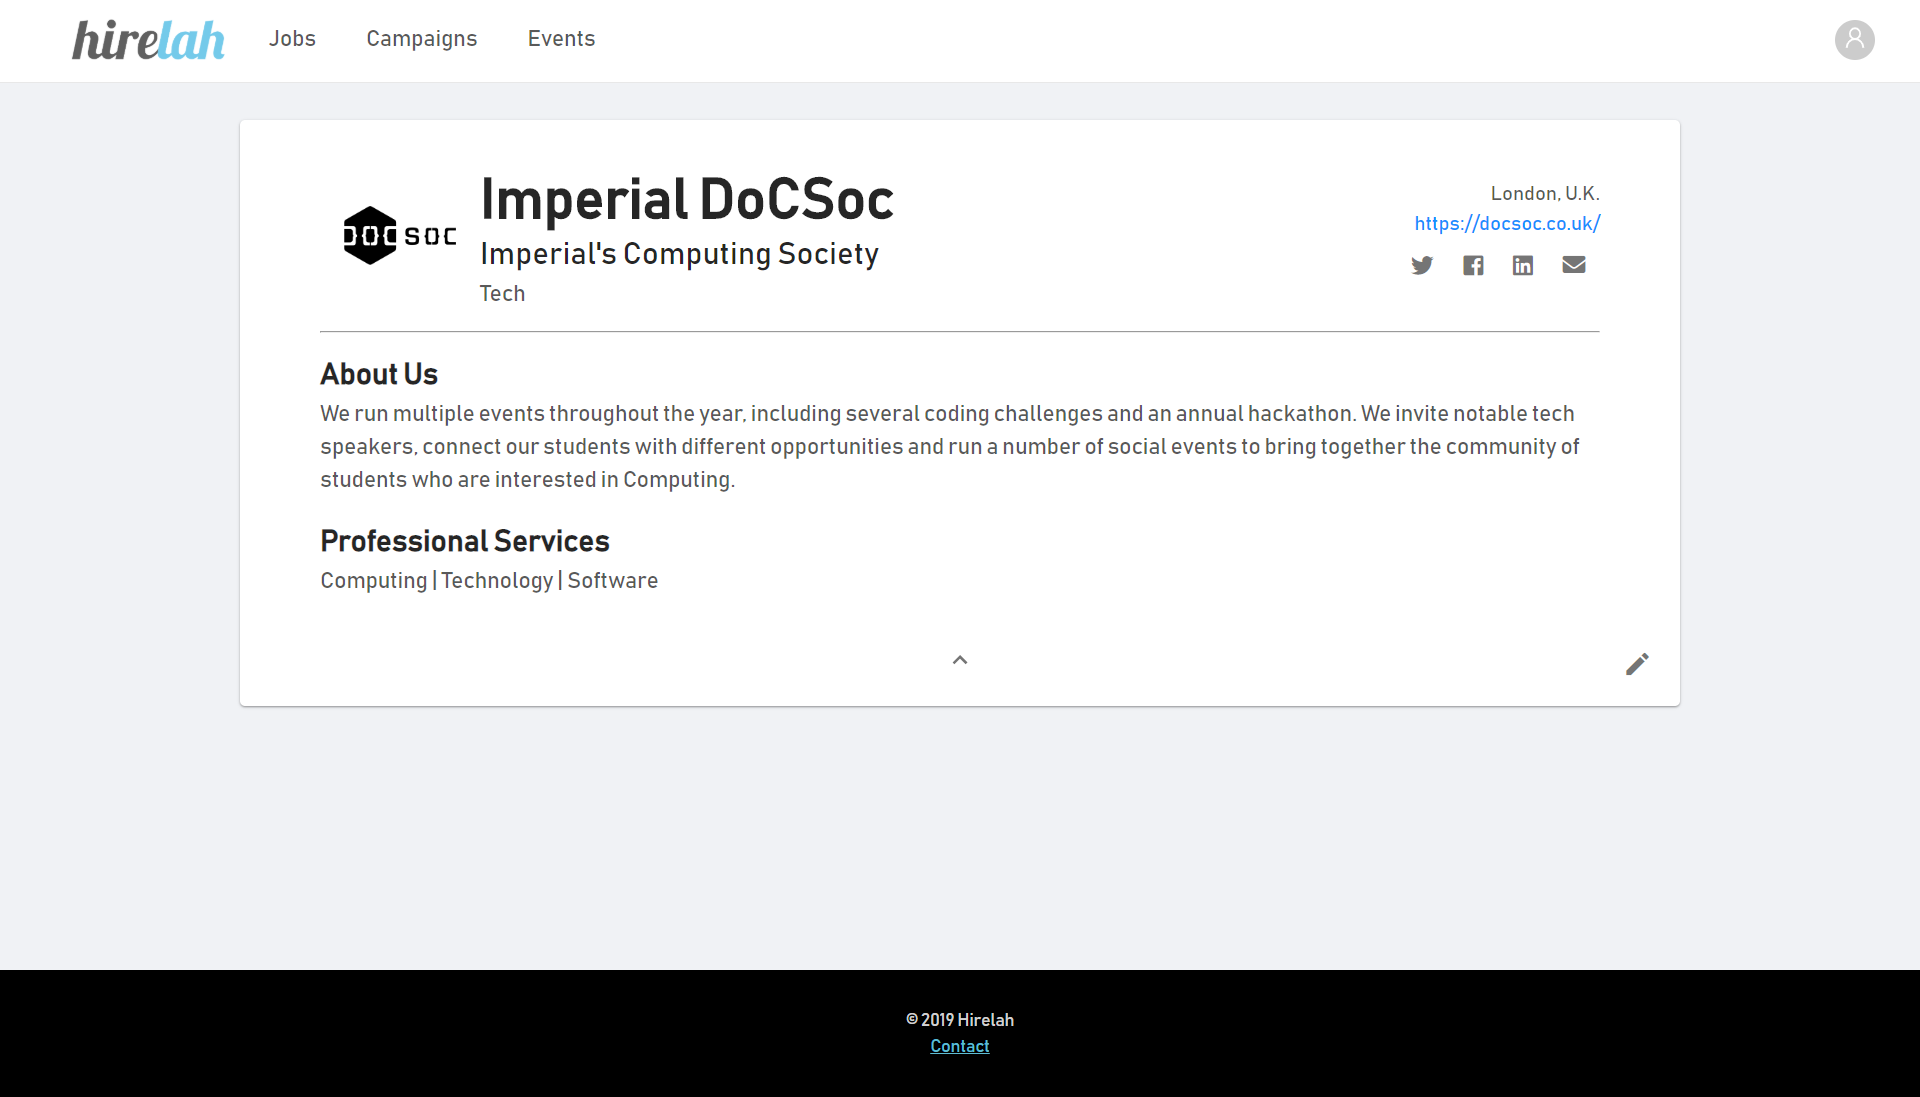Click the Contact link in footer
Screen dimensions: 1920x1097
[x=960, y=1046]
